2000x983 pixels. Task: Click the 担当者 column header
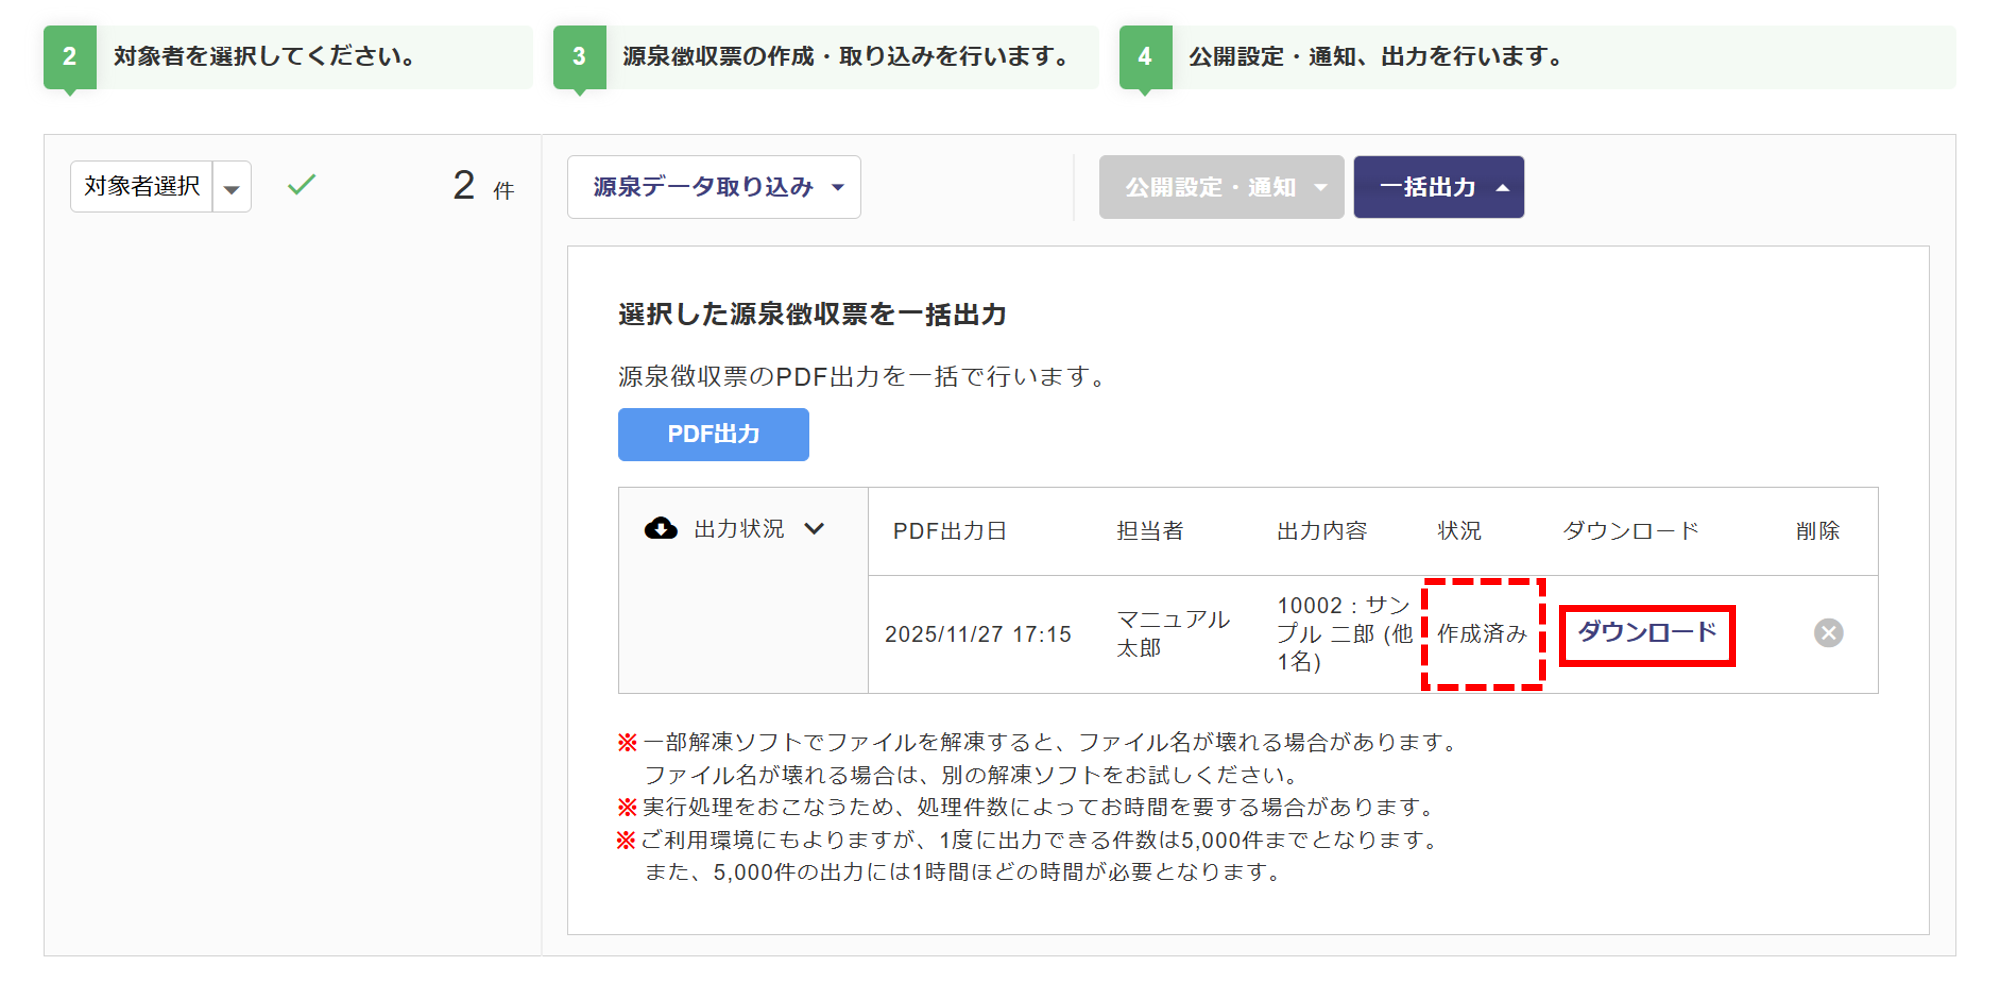(1149, 531)
